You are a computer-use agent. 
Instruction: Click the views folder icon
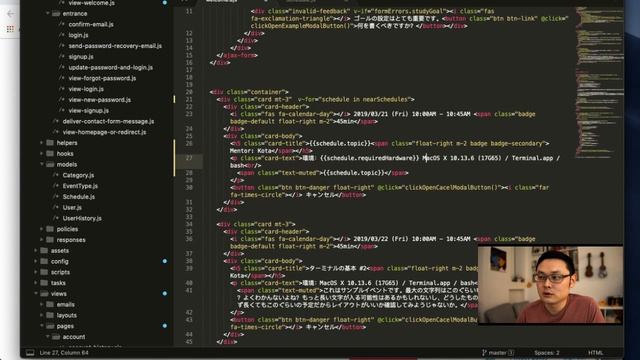(44, 293)
